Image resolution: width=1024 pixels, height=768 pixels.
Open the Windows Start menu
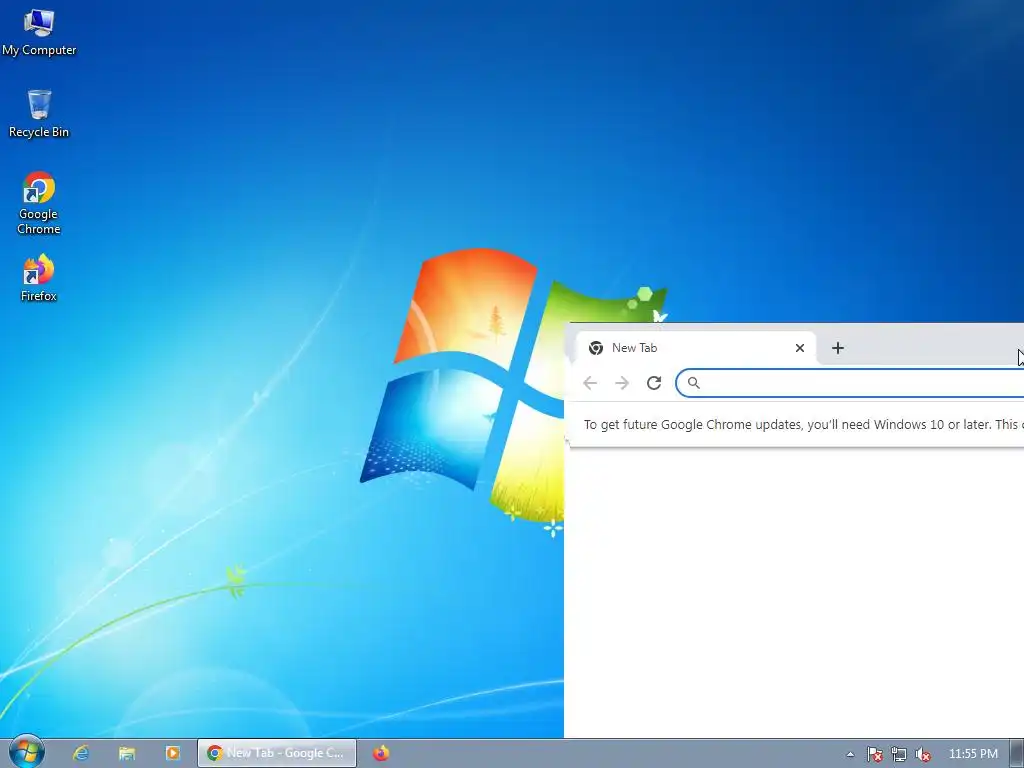click(27, 752)
